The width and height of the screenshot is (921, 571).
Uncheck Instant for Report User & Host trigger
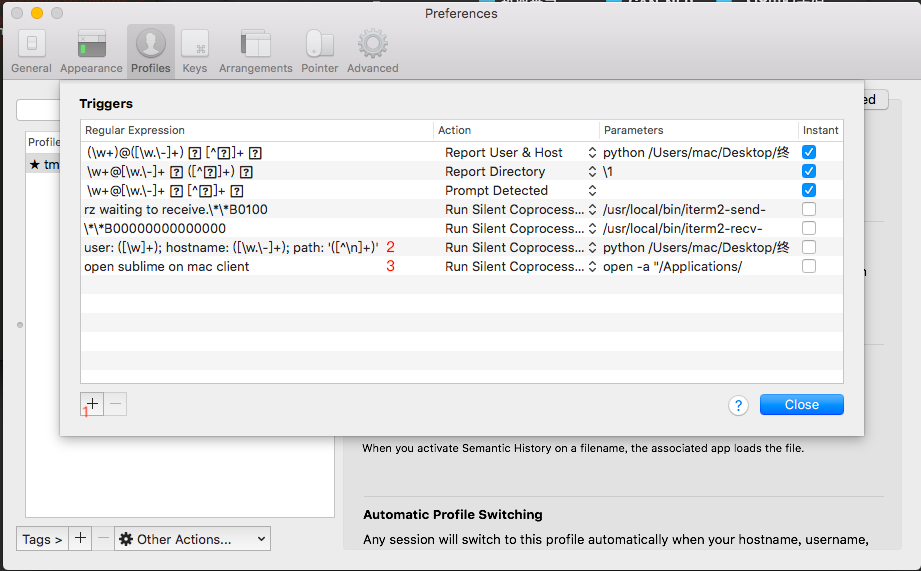click(x=809, y=152)
